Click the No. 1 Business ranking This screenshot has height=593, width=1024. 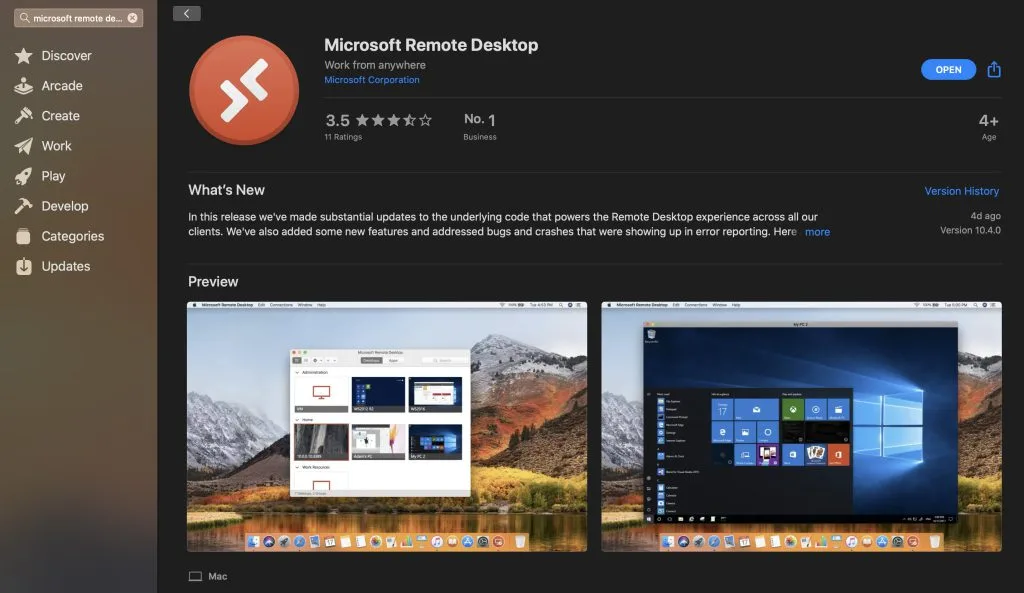click(x=480, y=126)
